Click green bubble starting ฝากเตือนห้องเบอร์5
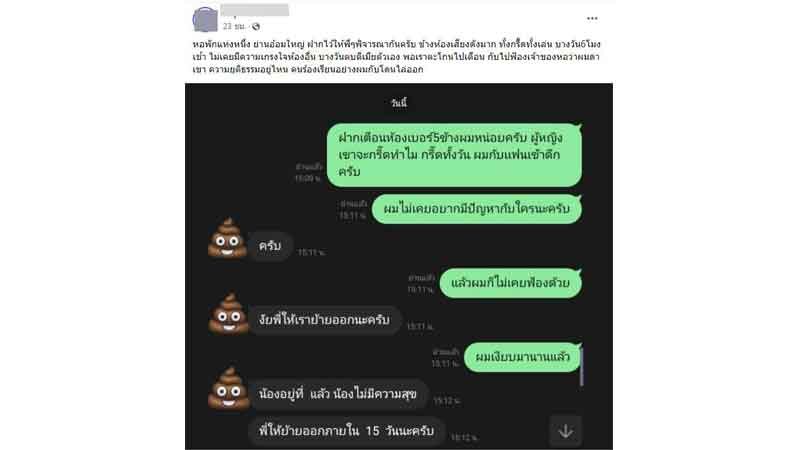 [454, 155]
